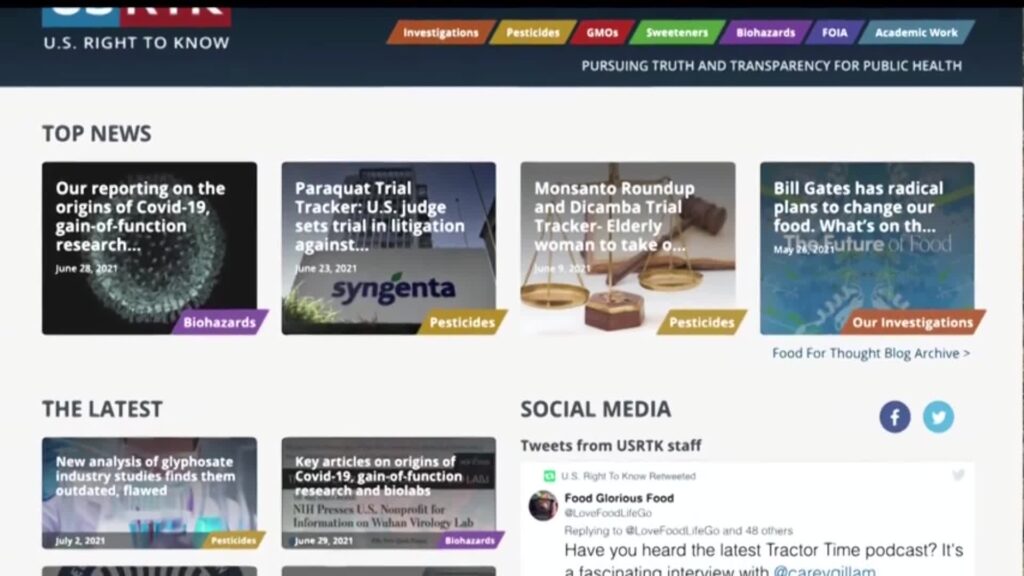Click 'Pursuing truth and transparency' tagline
Image resolution: width=1024 pixels, height=576 pixels.
[x=772, y=66]
